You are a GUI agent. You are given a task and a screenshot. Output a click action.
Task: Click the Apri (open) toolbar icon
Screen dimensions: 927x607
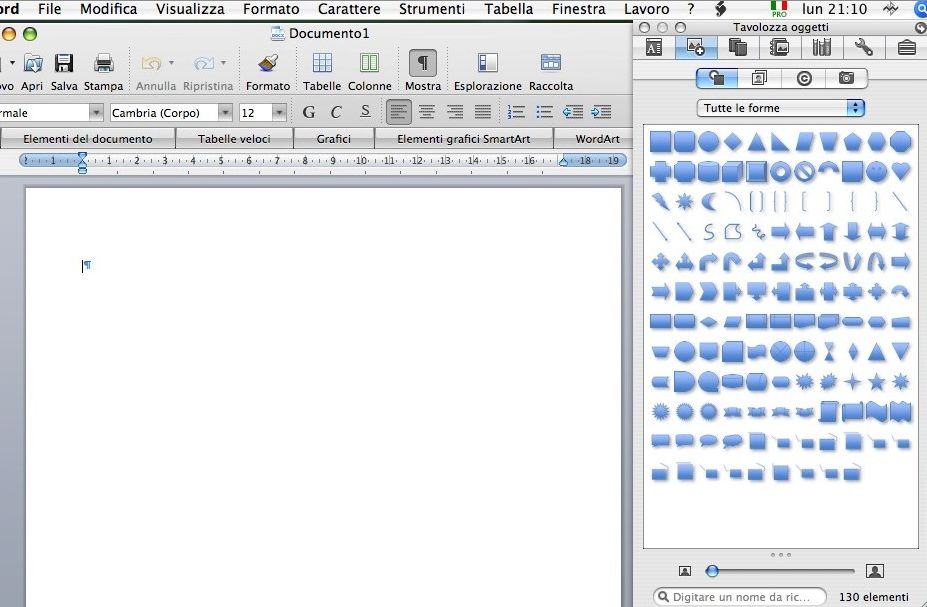click(33, 64)
